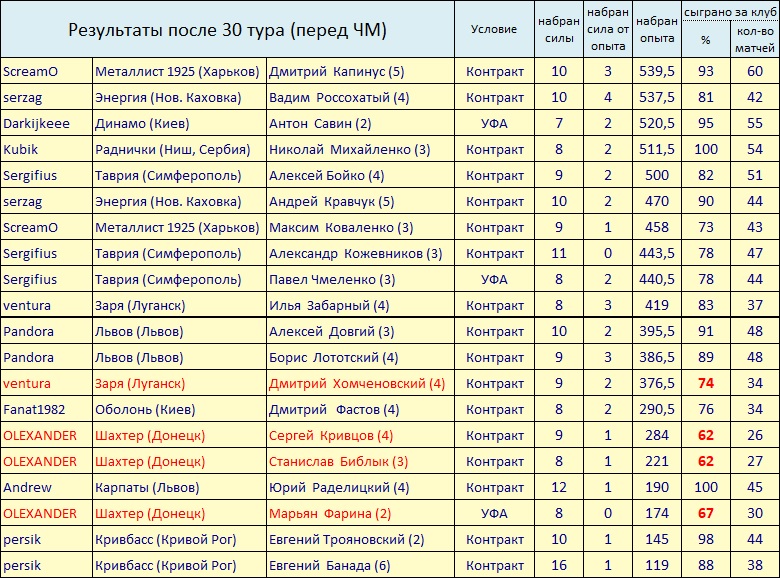Click experience value '376,5'
The height and width of the screenshot is (578, 780).
coord(657,384)
